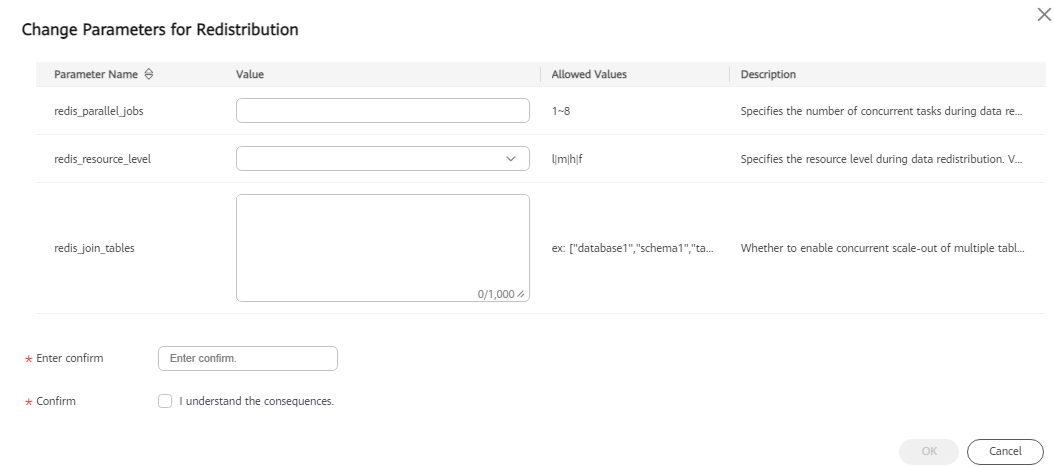Click the Description column header
1054x467 pixels.
click(768, 75)
